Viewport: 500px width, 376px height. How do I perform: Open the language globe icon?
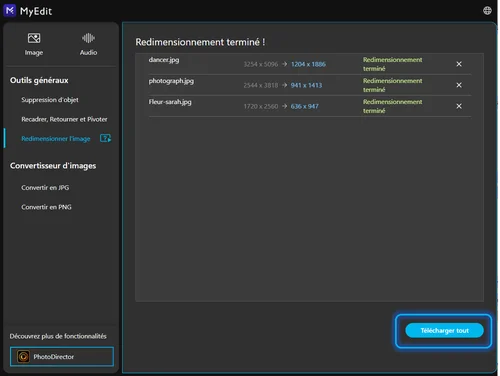click(487, 11)
